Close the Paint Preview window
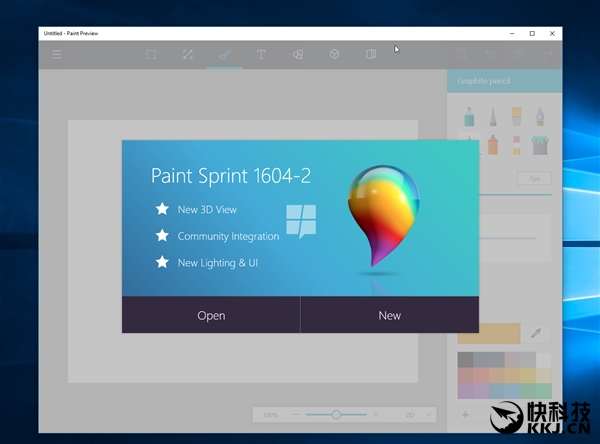Screen dimensions: 600x444 point(552,33)
